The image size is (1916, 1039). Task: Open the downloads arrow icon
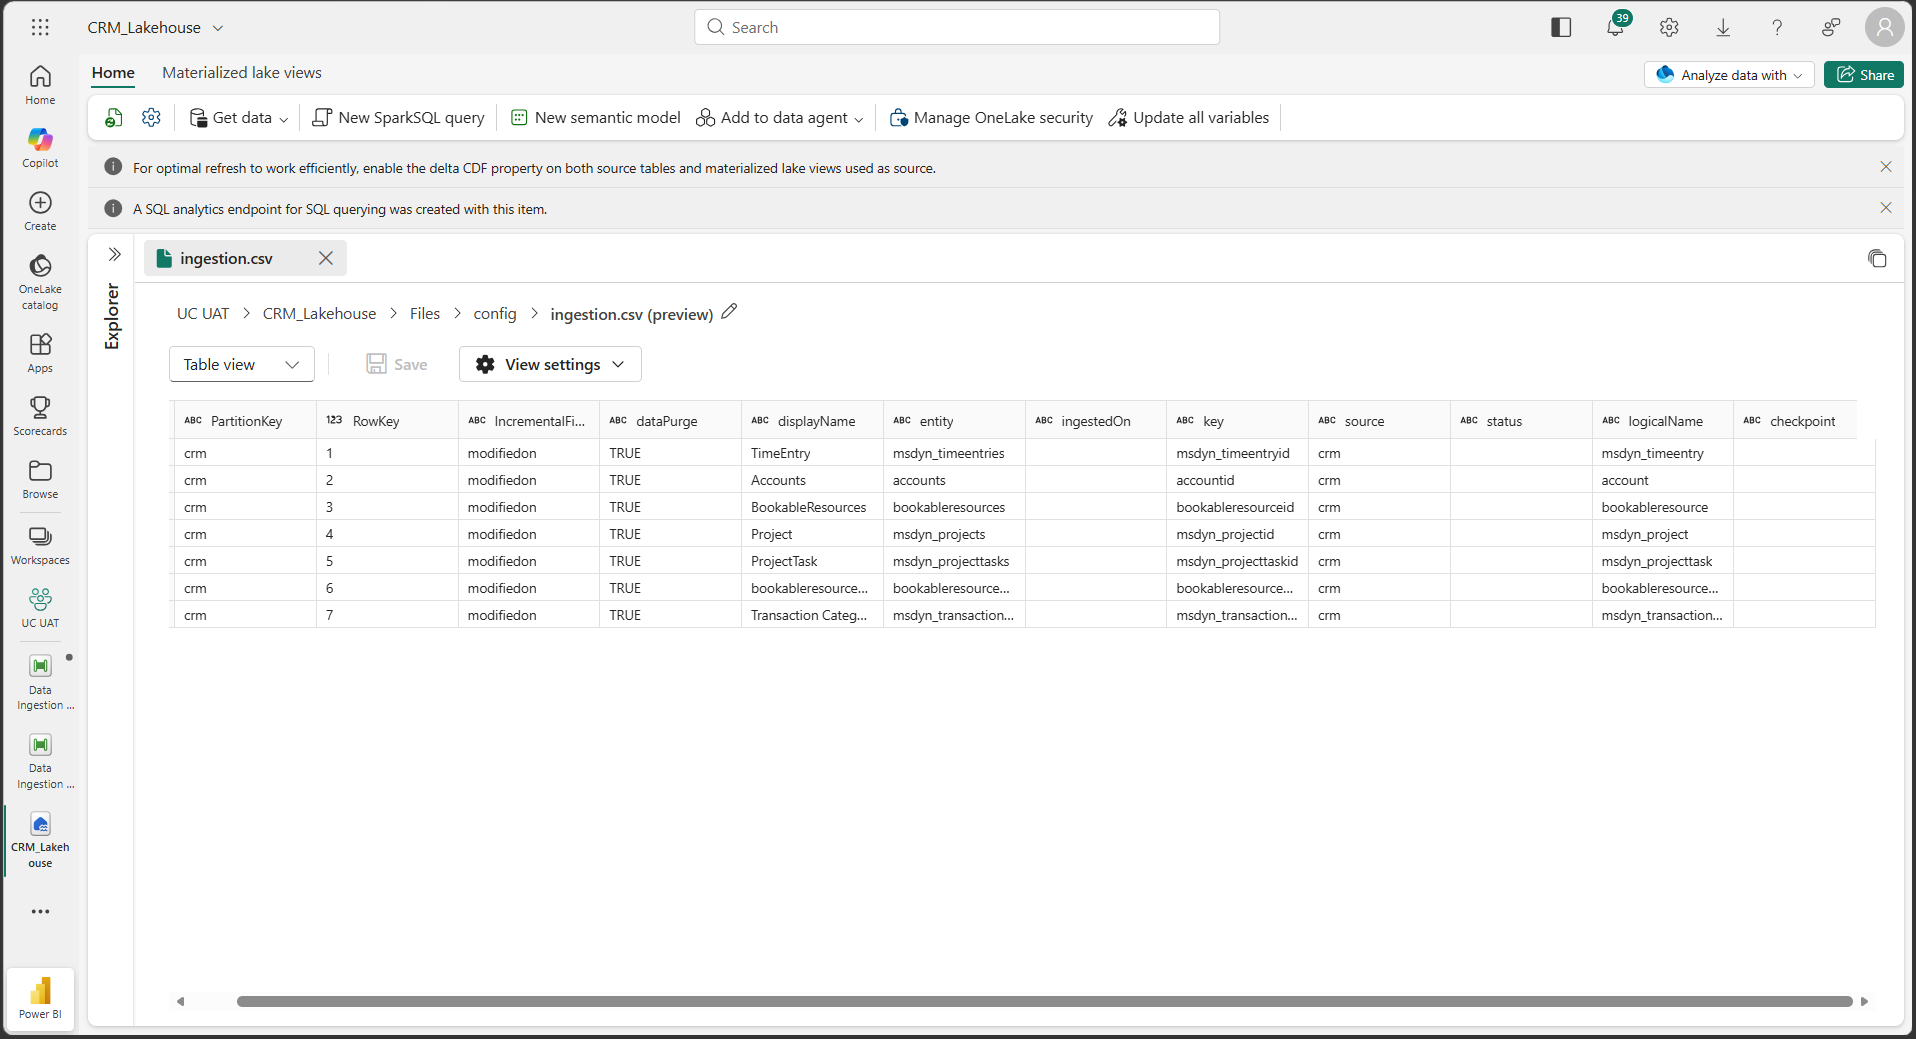(1723, 27)
